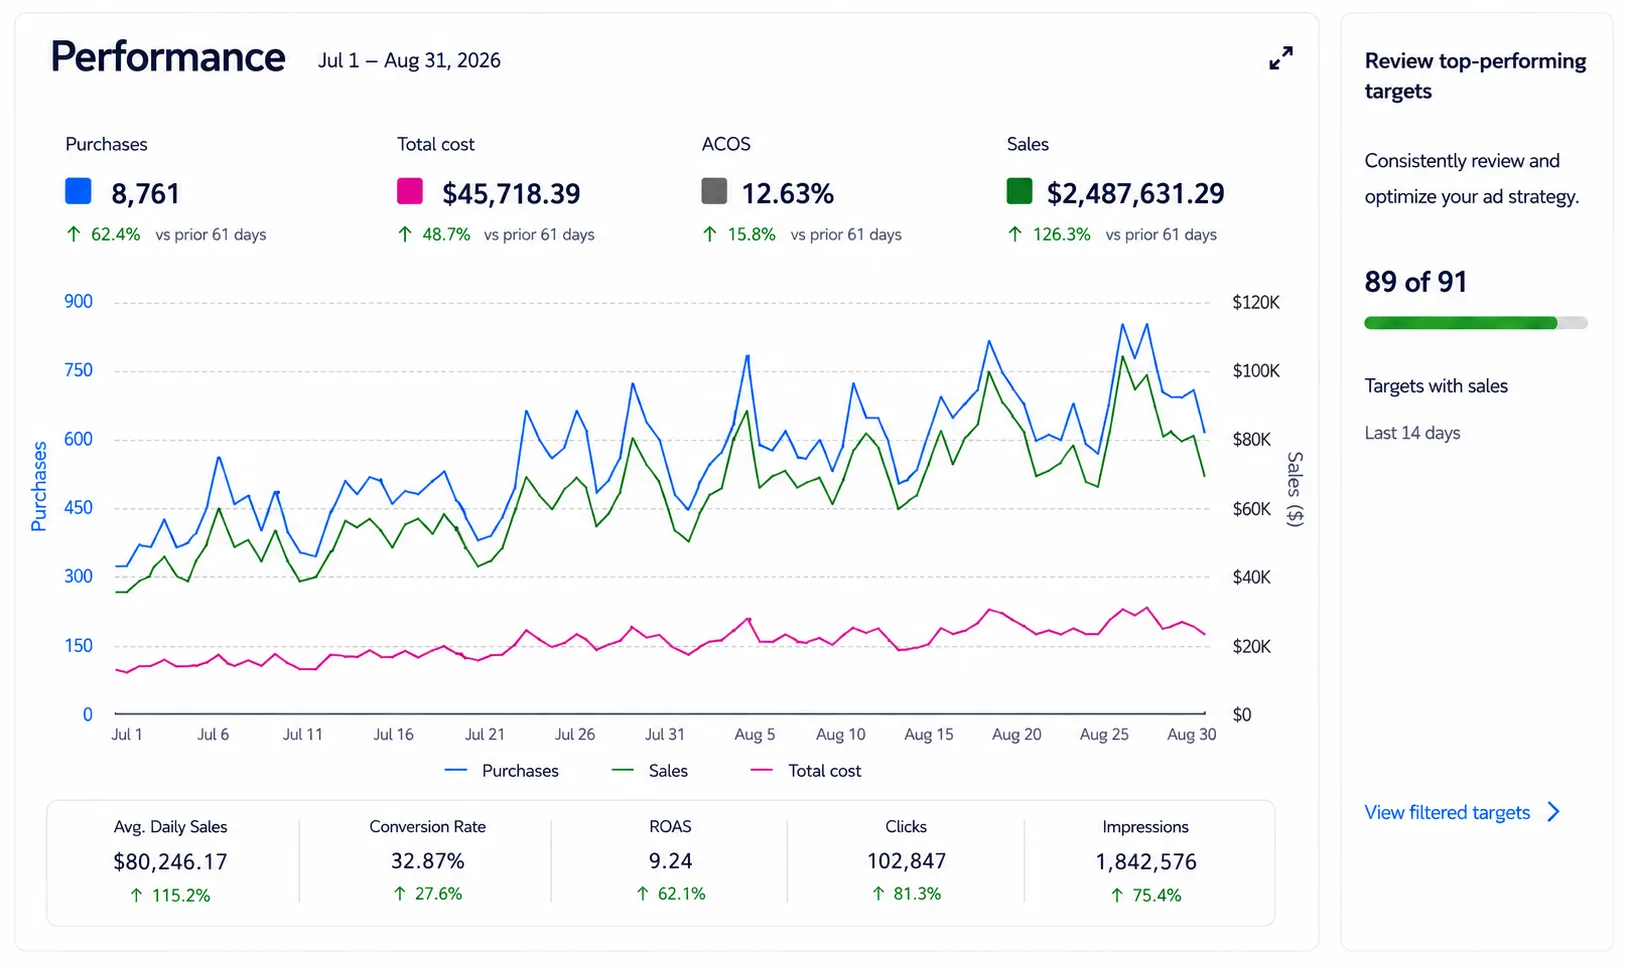Click the pink Total cost swatch
The height and width of the screenshot is (966, 1628).
pyautogui.click(x=410, y=191)
